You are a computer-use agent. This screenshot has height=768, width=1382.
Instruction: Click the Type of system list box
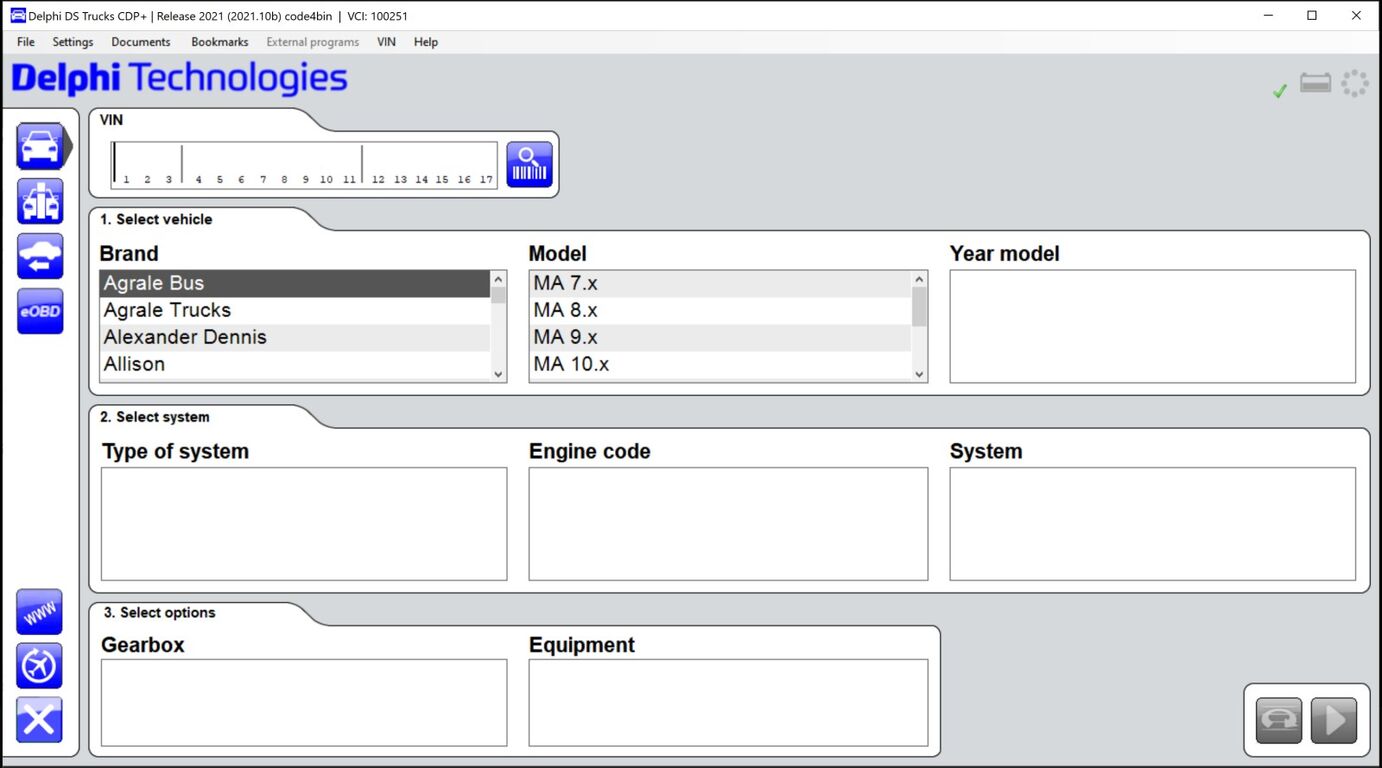click(304, 524)
